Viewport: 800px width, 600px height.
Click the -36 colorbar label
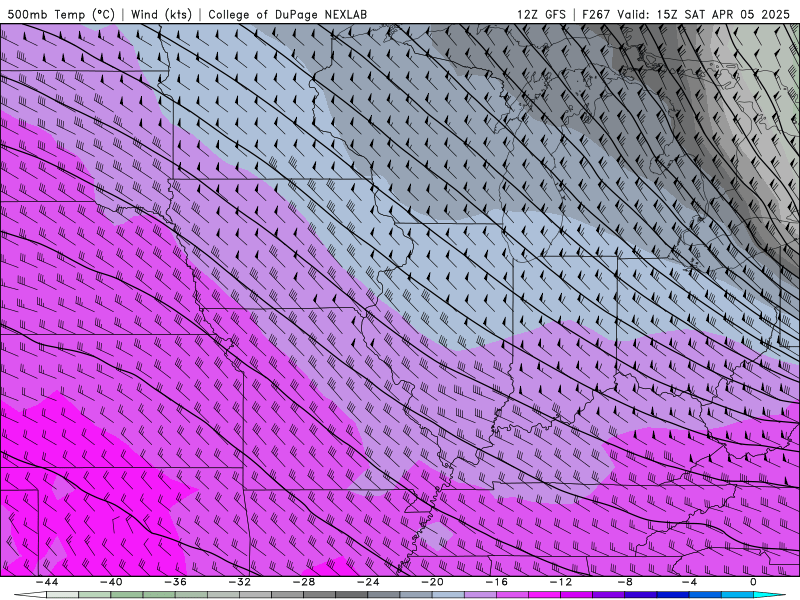175,582
